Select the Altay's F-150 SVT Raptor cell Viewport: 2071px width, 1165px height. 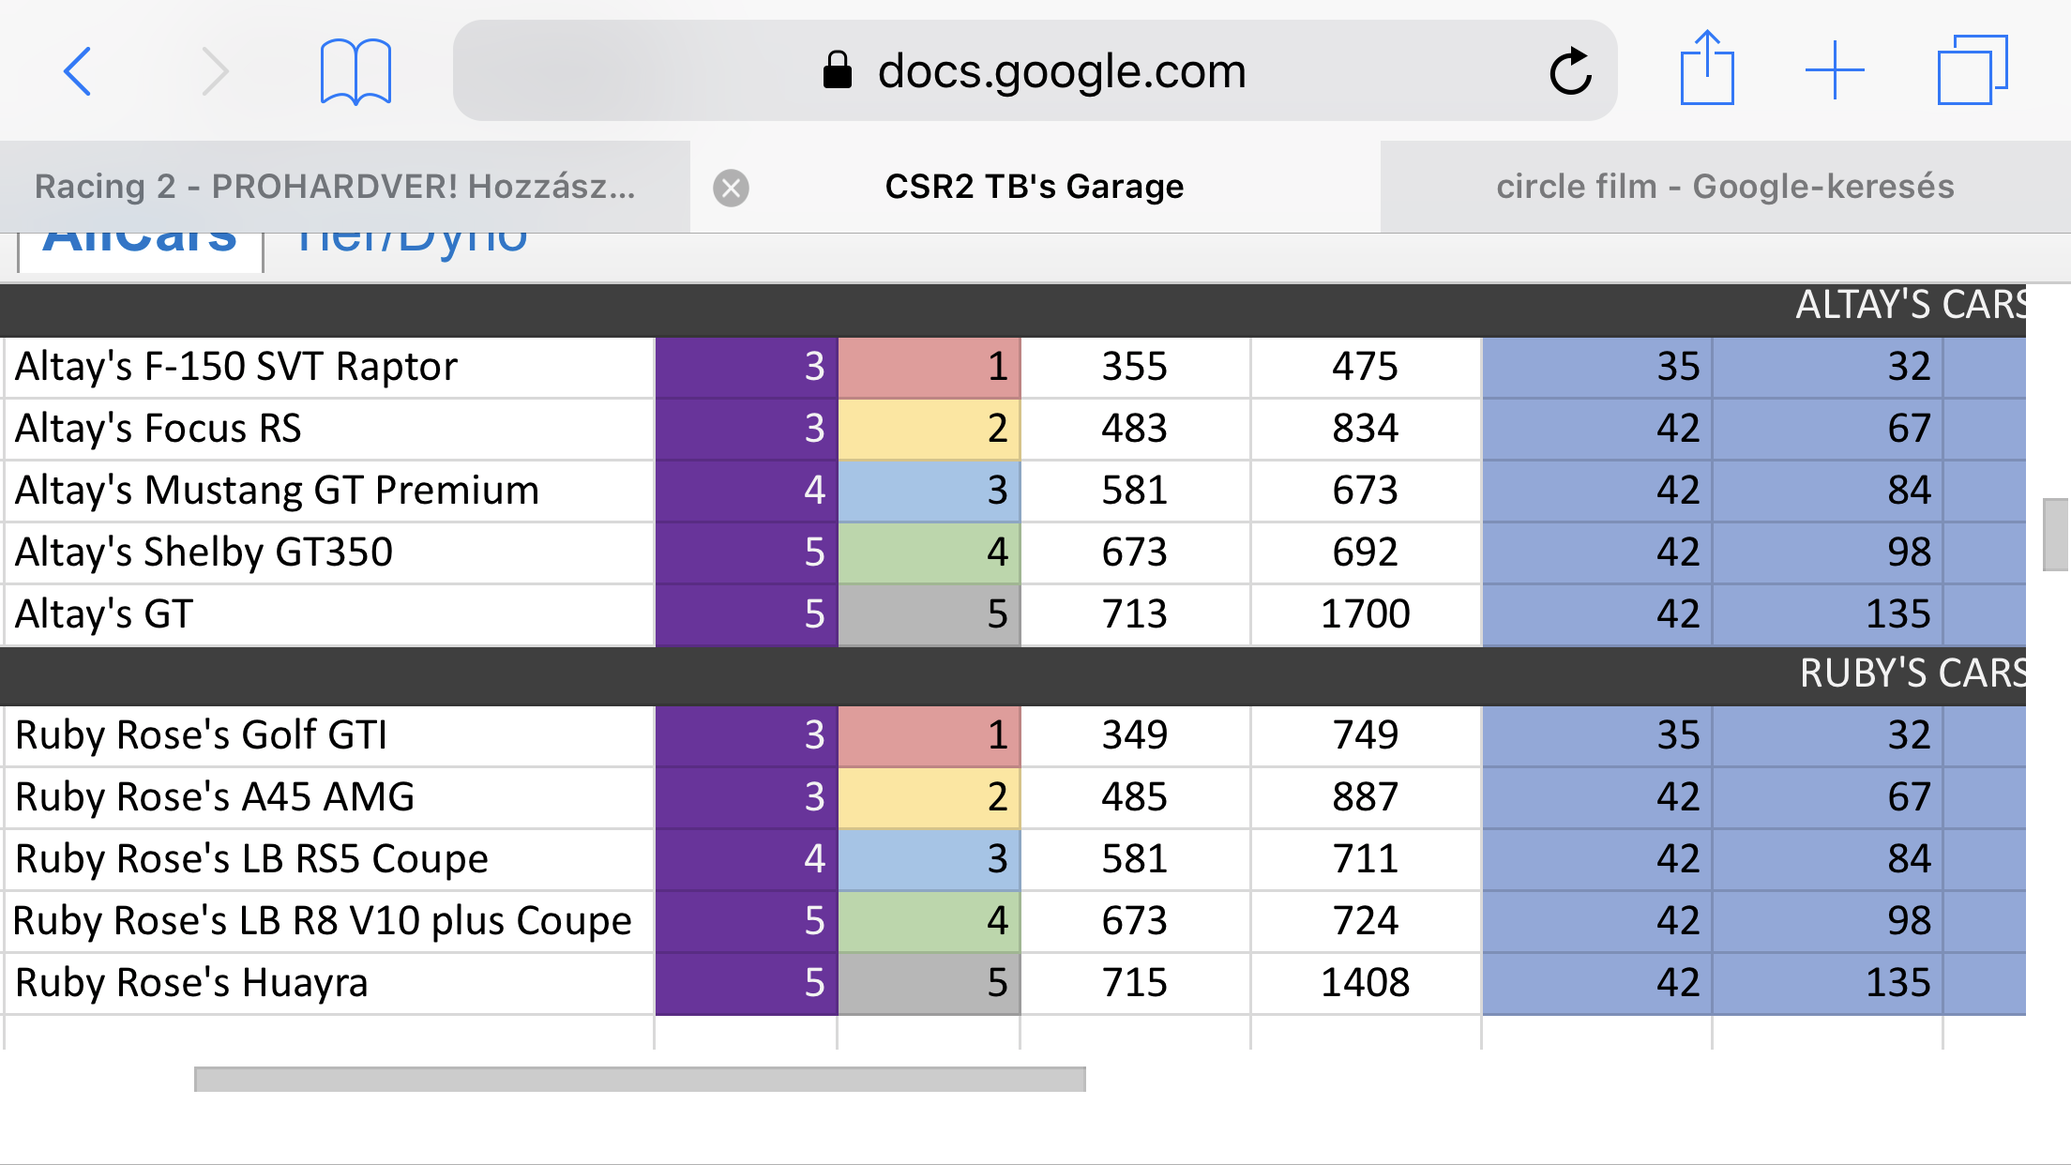tap(330, 367)
